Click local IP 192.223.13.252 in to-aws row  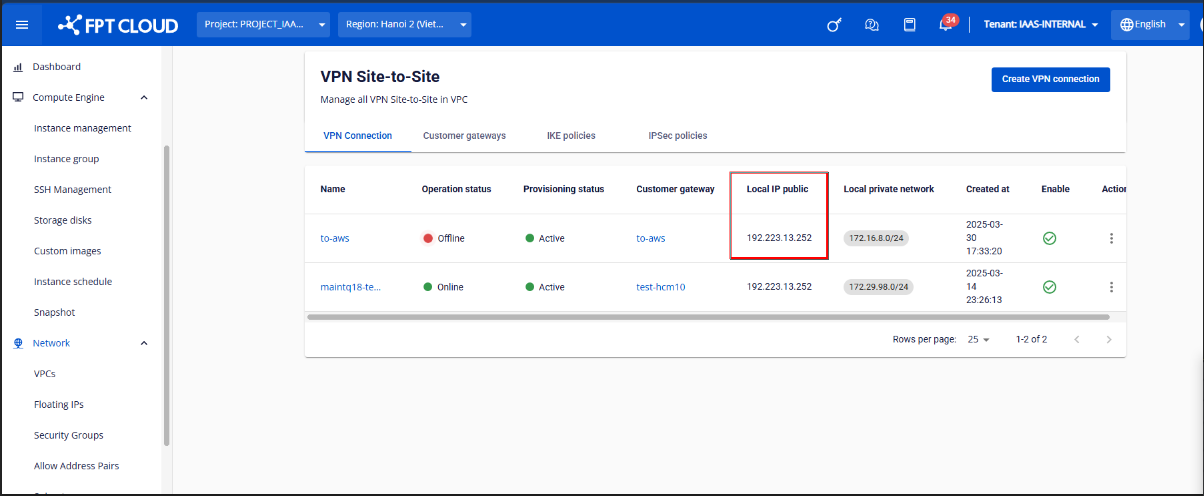point(780,238)
